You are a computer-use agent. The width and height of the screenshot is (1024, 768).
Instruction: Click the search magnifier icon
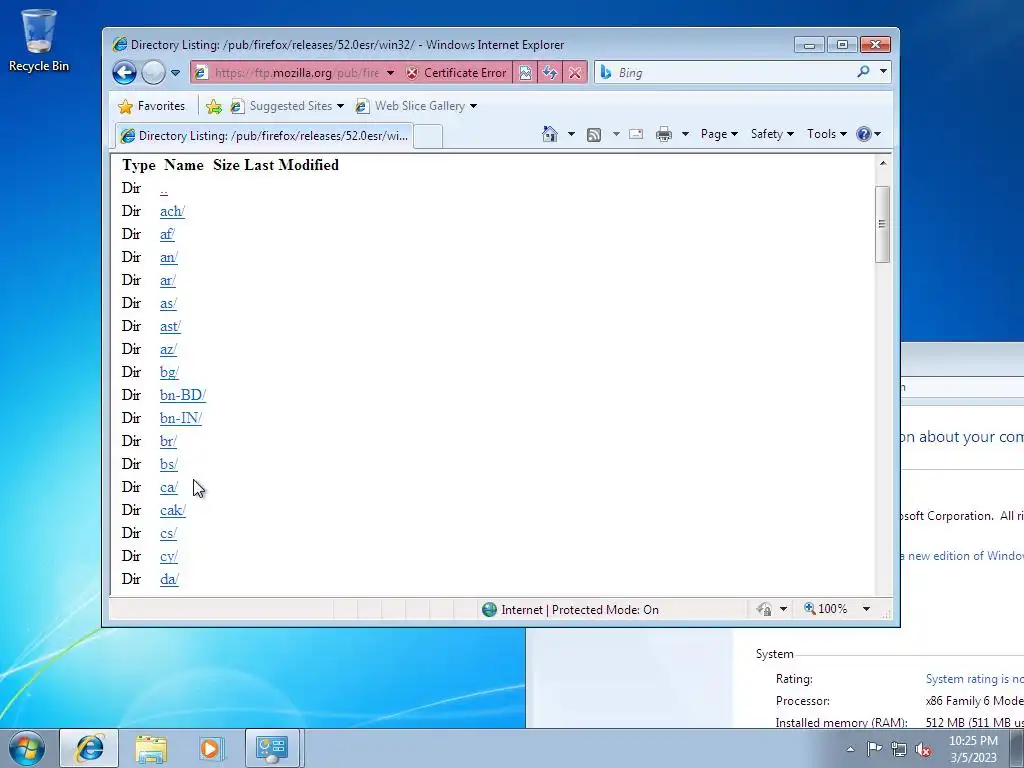pos(863,72)
